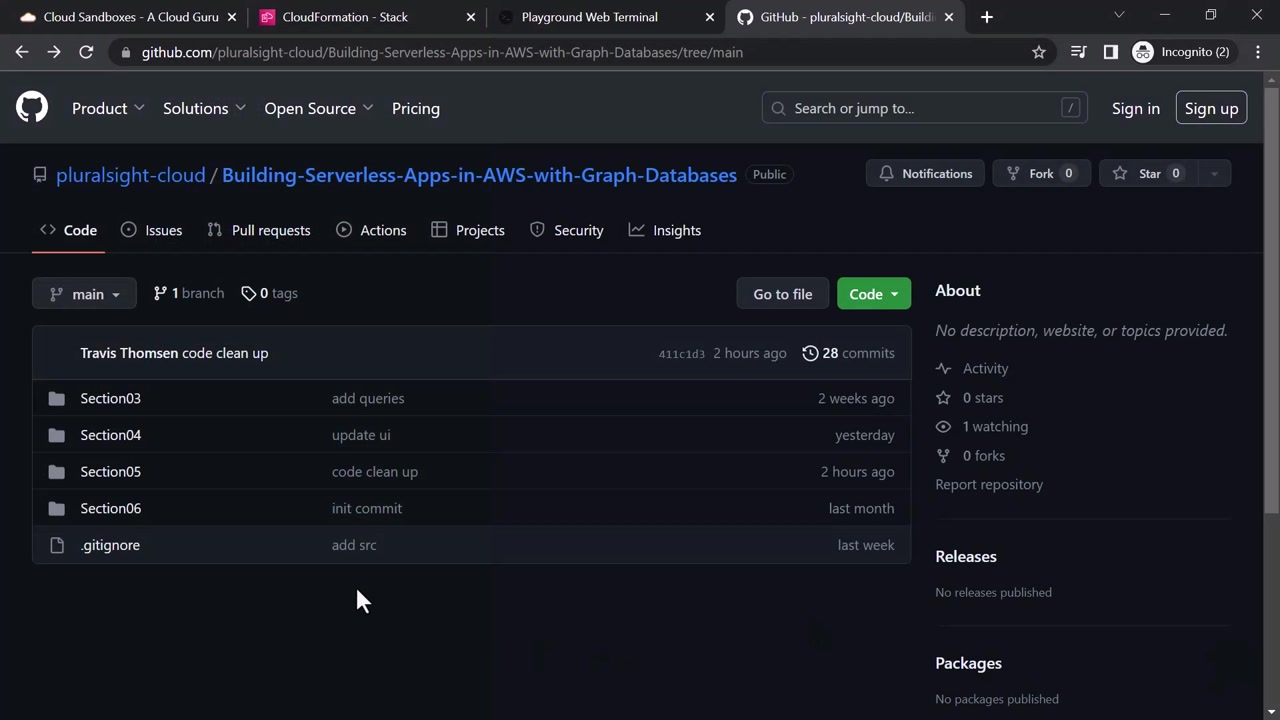Switch to the Issues tab
This screenshot has height=720, width=1280.
tap(151, 230)
